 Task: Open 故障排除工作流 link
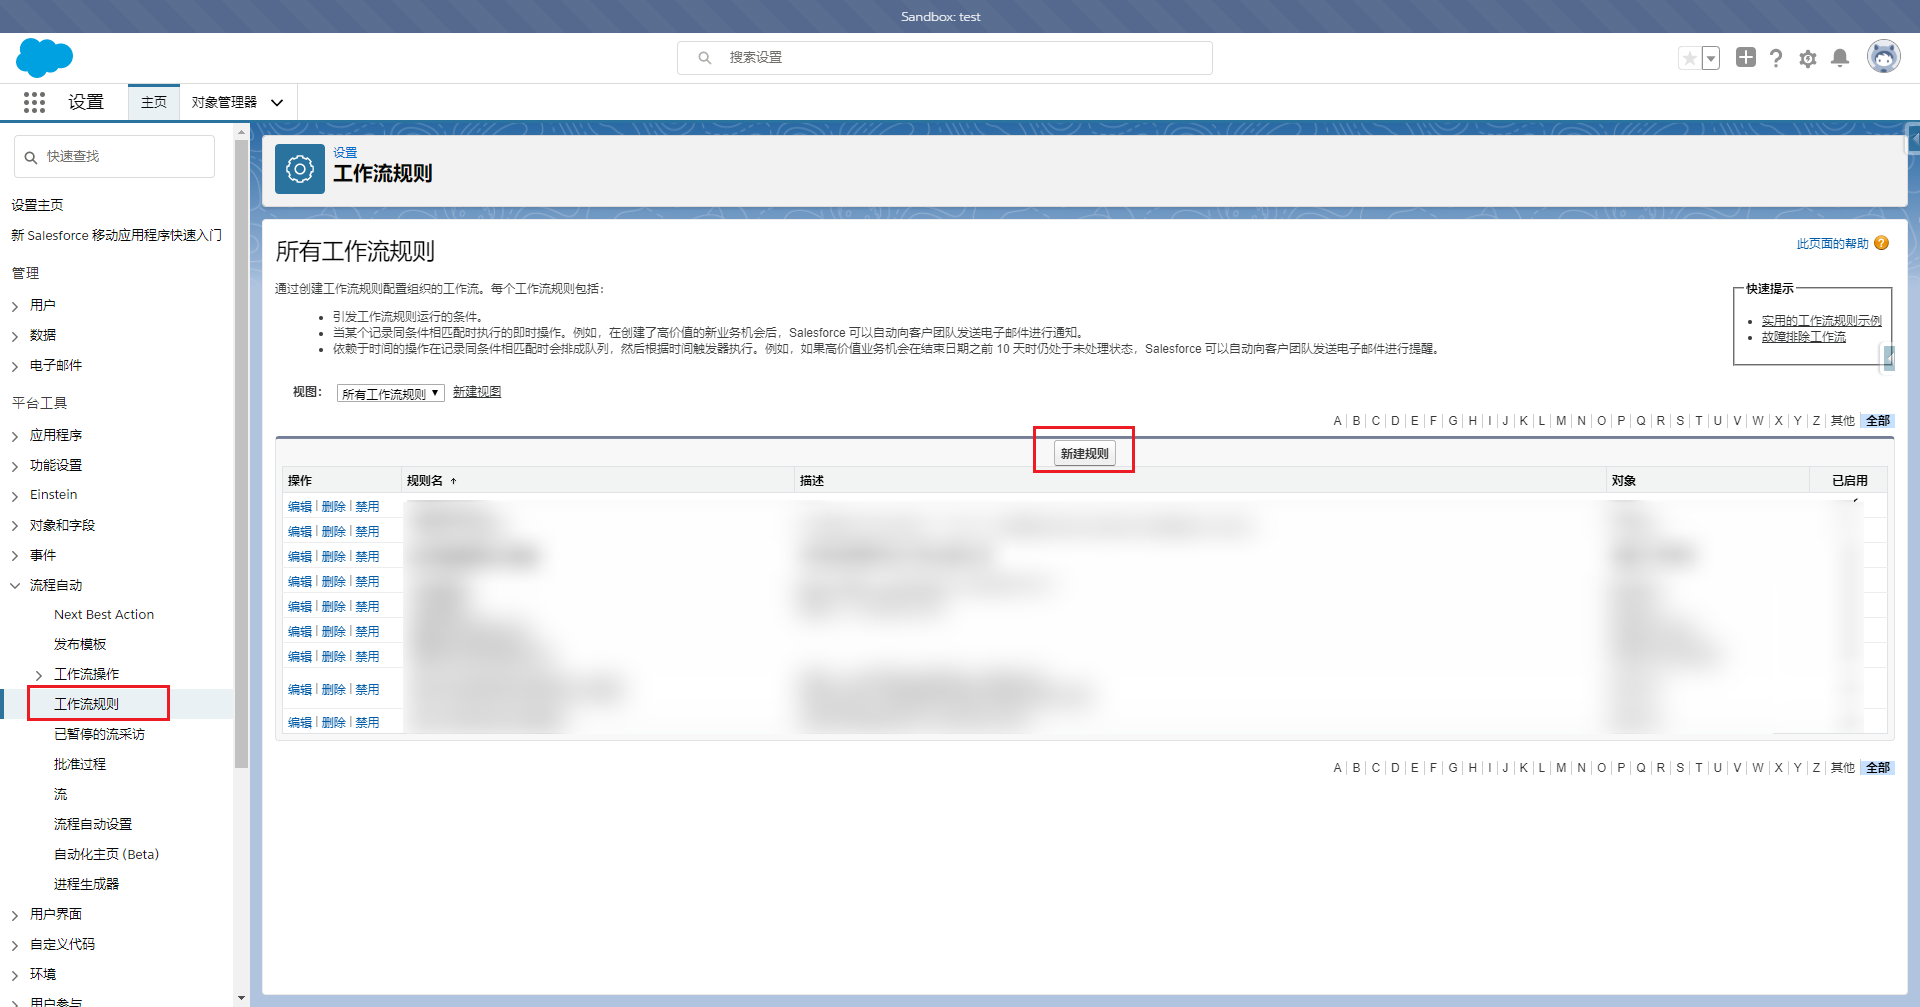click(x=1803, y=336)
